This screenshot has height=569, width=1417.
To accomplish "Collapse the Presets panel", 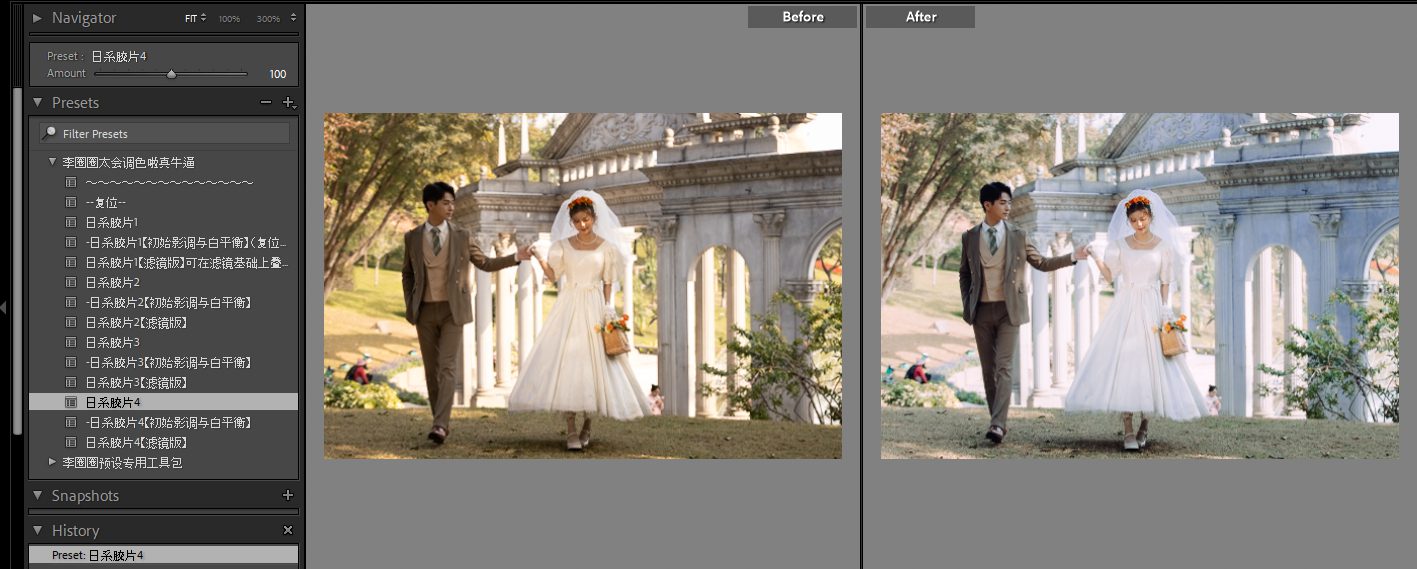I will click(x=38, y=103).
